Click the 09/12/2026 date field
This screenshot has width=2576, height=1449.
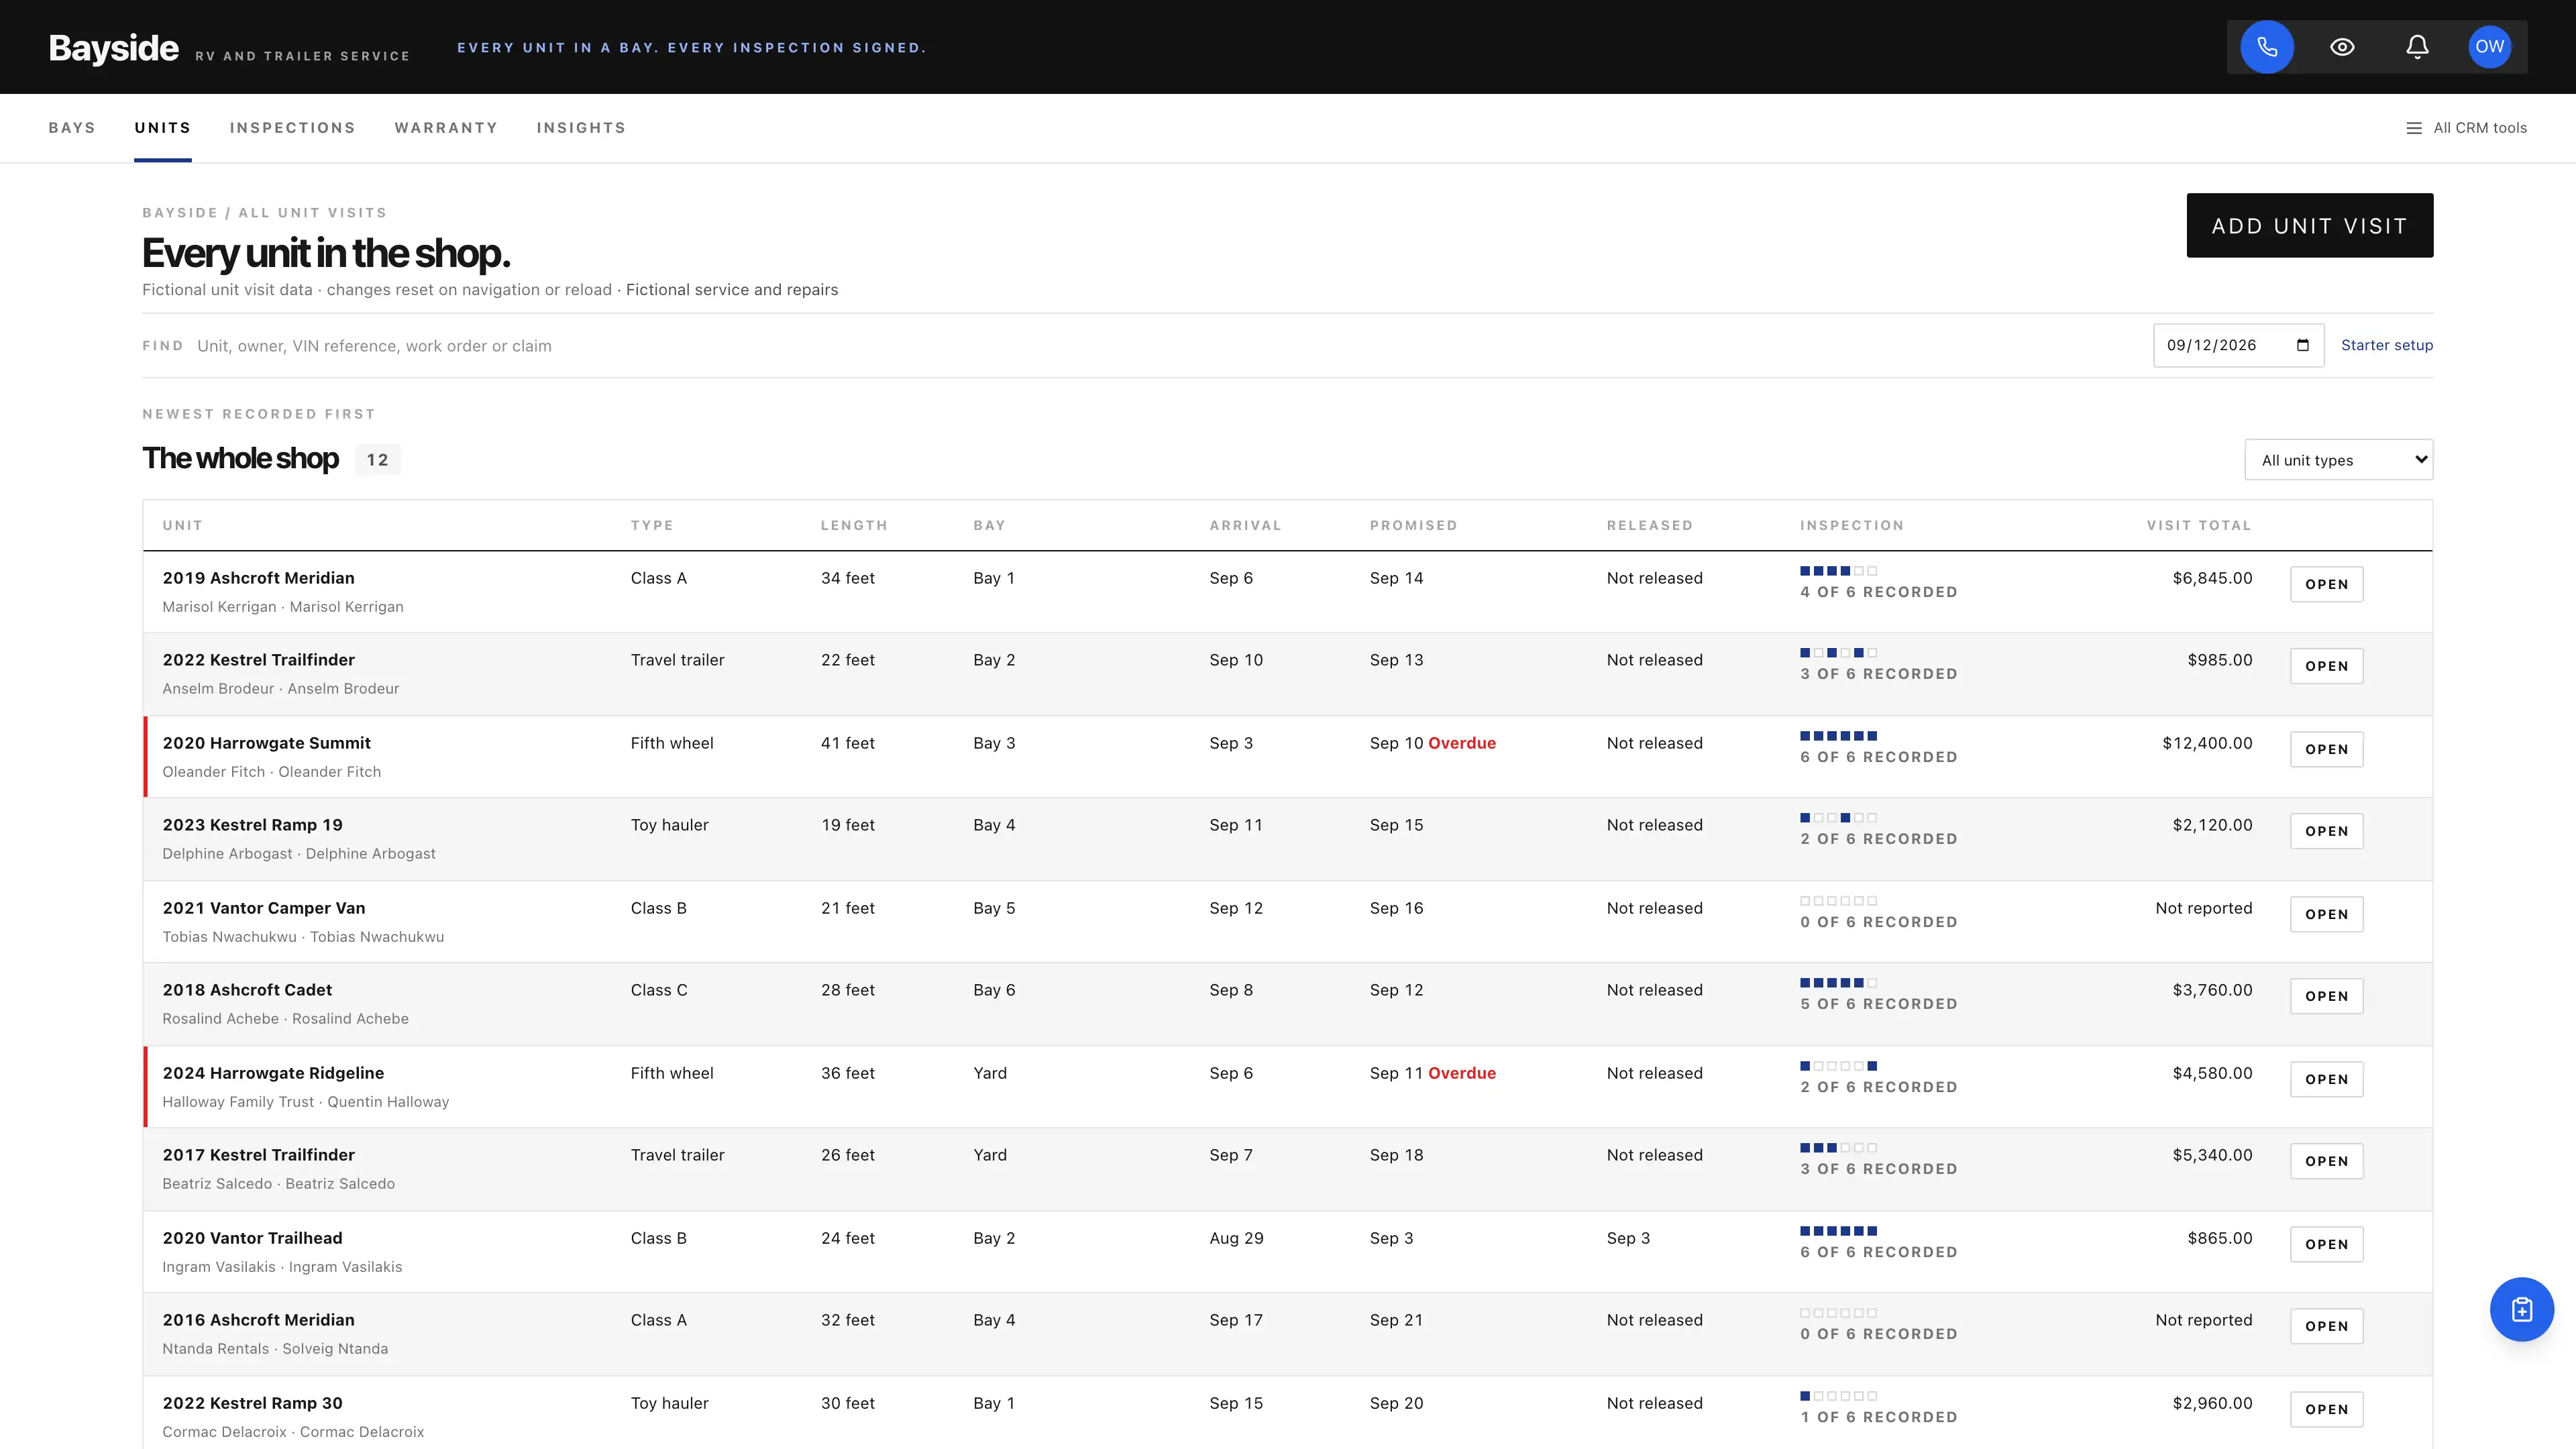(2238, 345)
